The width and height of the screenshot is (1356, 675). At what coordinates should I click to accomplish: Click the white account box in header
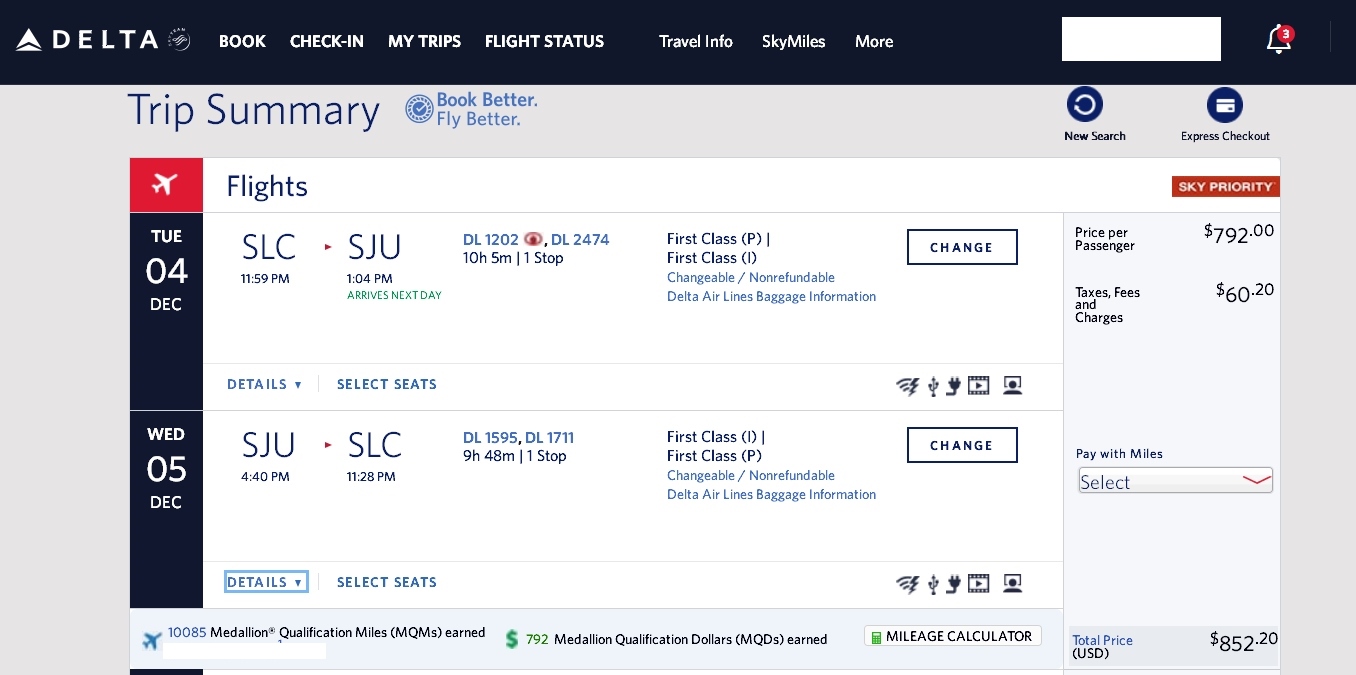(1141, 39)
